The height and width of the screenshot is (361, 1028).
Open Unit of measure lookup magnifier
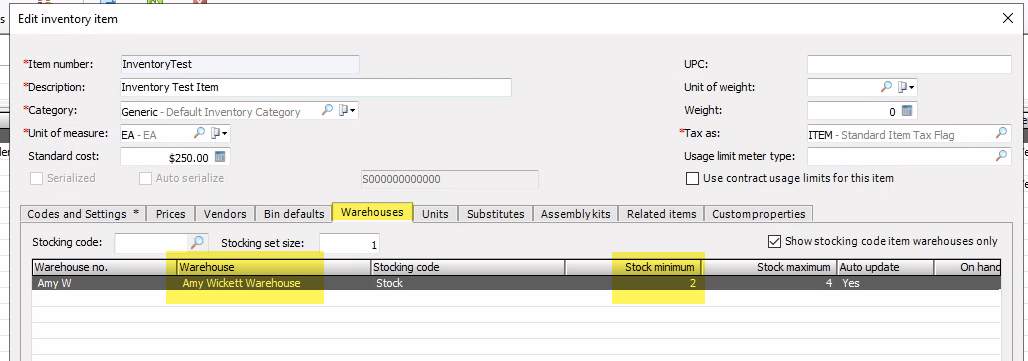(199, 134)
